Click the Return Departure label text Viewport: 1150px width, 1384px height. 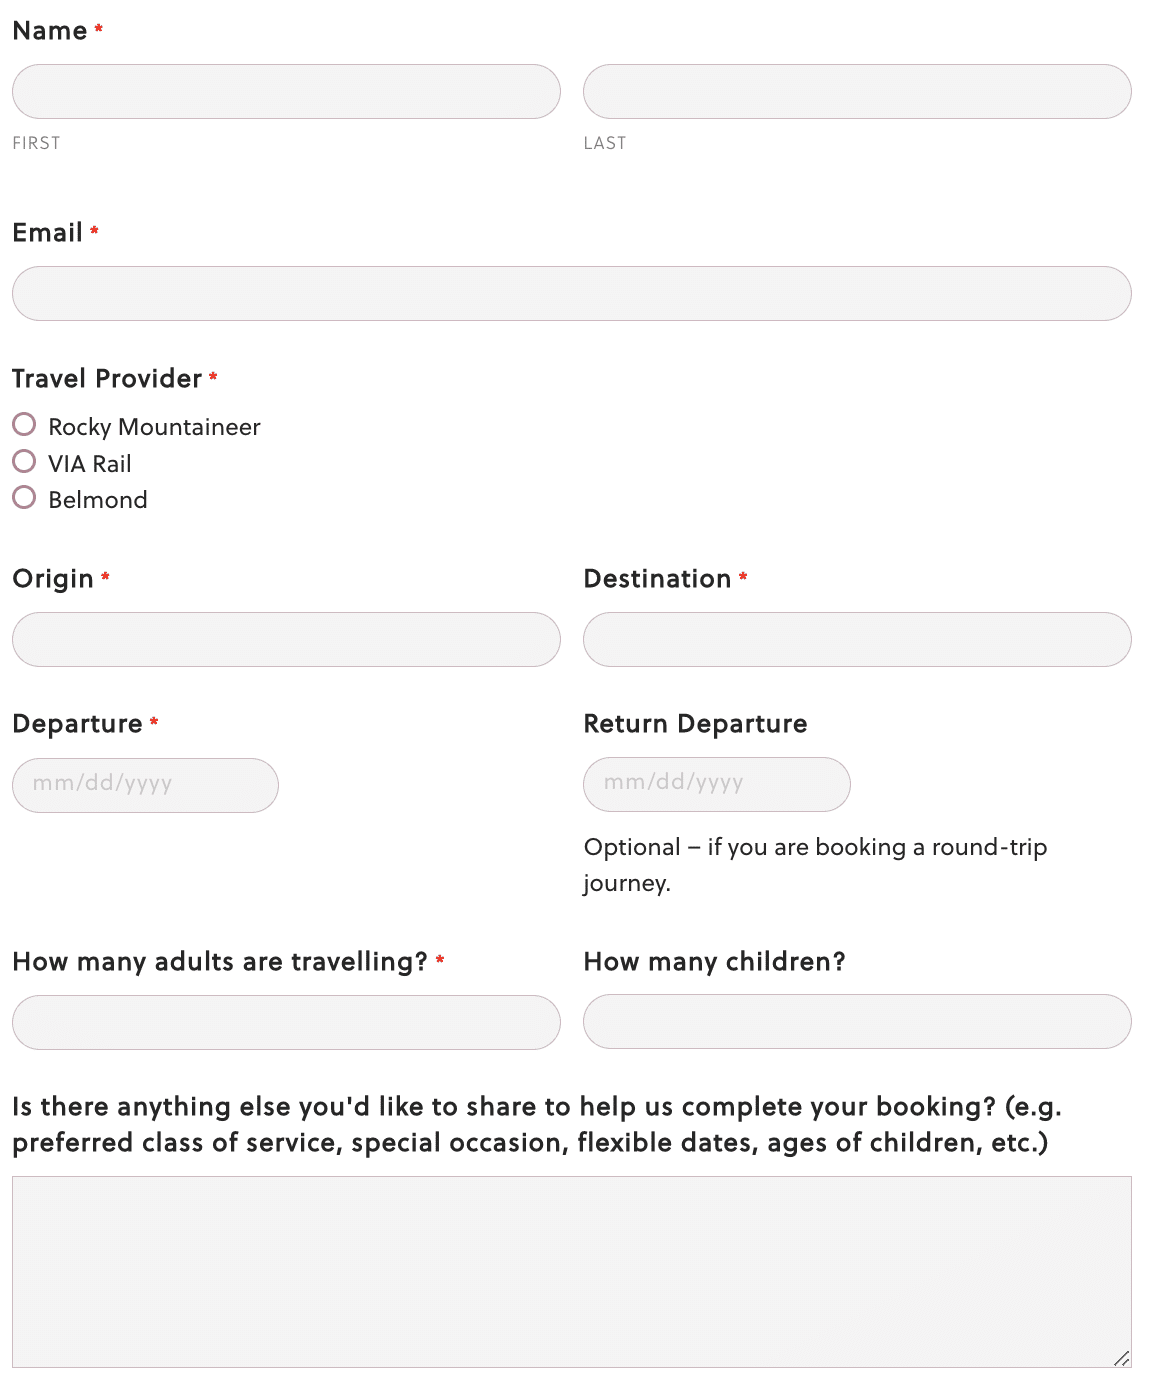click(x=695, y=724)
